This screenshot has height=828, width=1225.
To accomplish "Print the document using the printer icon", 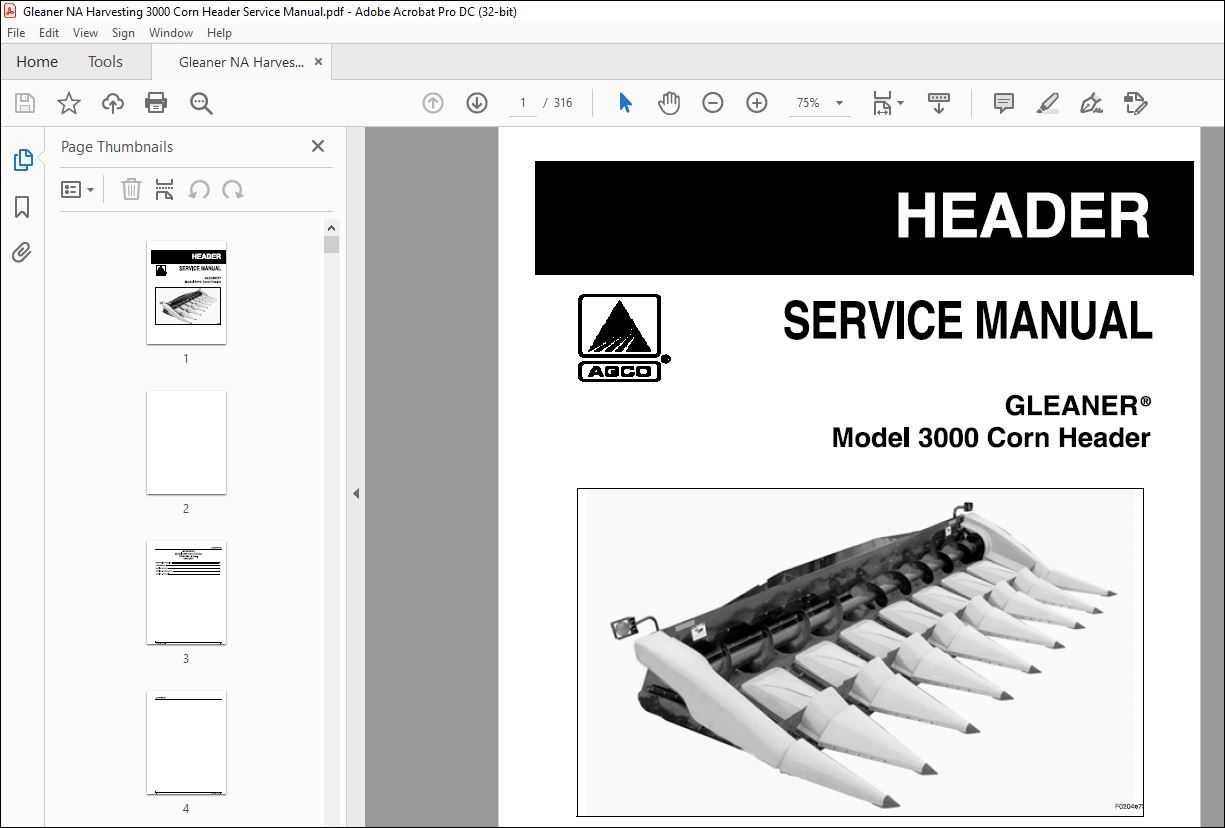I will 156,103.
